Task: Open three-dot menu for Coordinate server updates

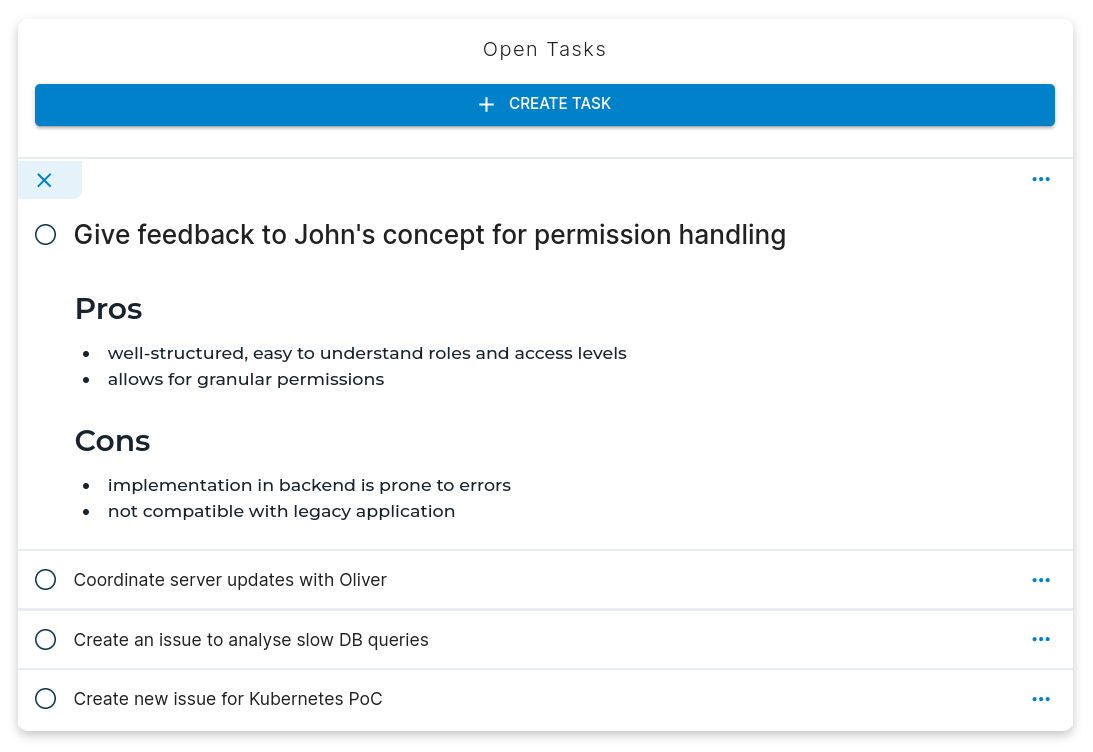Action: 1041,580
